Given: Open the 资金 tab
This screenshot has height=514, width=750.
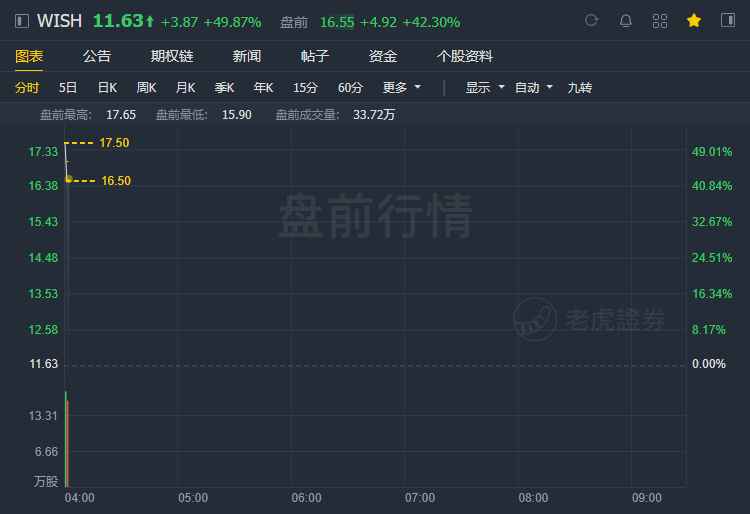Looking at the screenshot, I should pos(383,56).
